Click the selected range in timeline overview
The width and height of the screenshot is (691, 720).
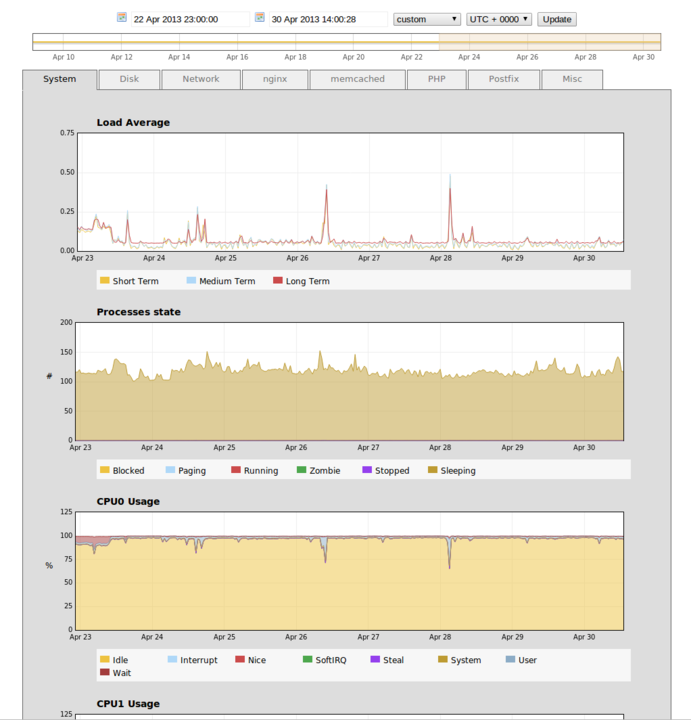point(549,41)
